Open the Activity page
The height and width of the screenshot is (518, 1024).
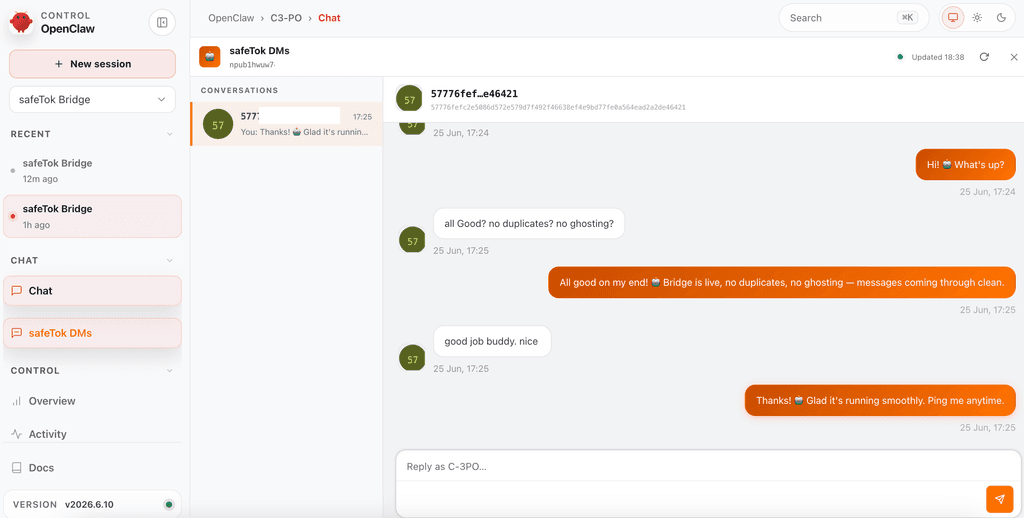coord(92,434)
